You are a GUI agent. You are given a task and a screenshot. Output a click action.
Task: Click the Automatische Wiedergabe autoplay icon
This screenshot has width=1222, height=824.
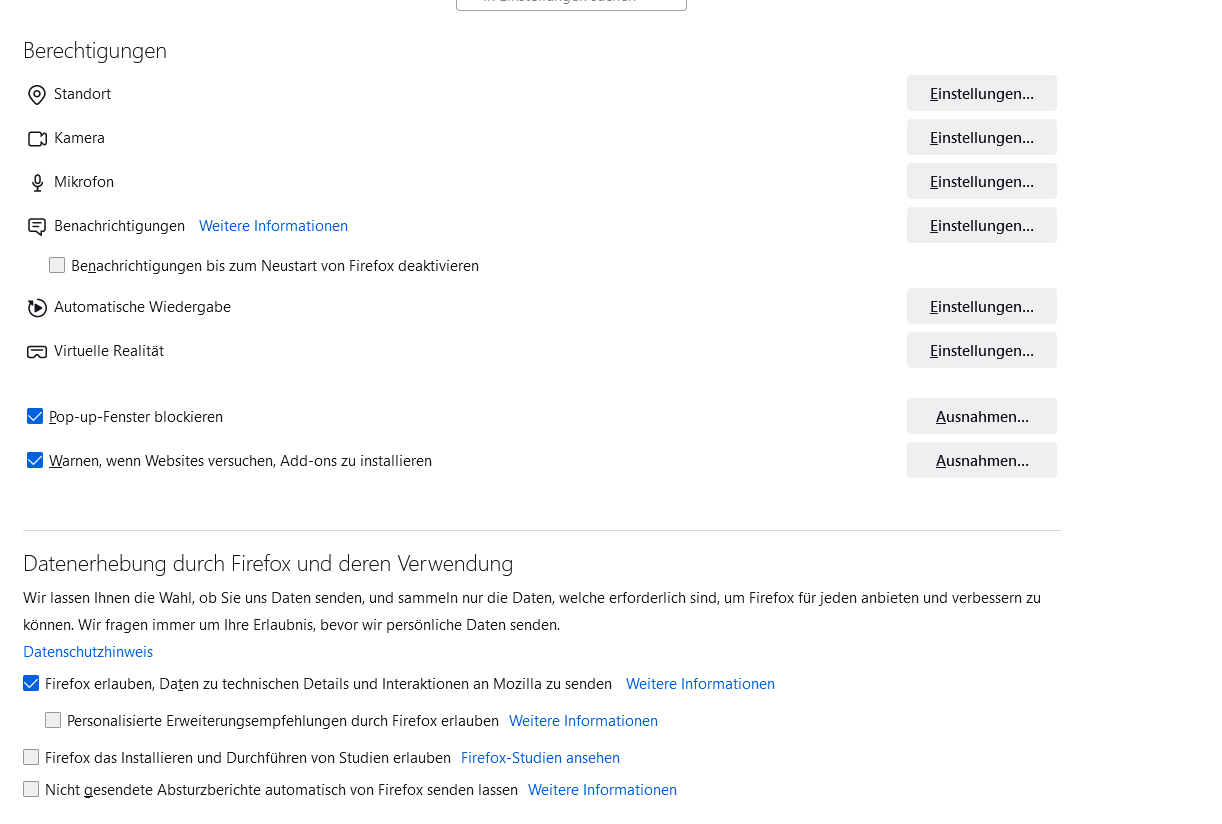coord(38,308)
